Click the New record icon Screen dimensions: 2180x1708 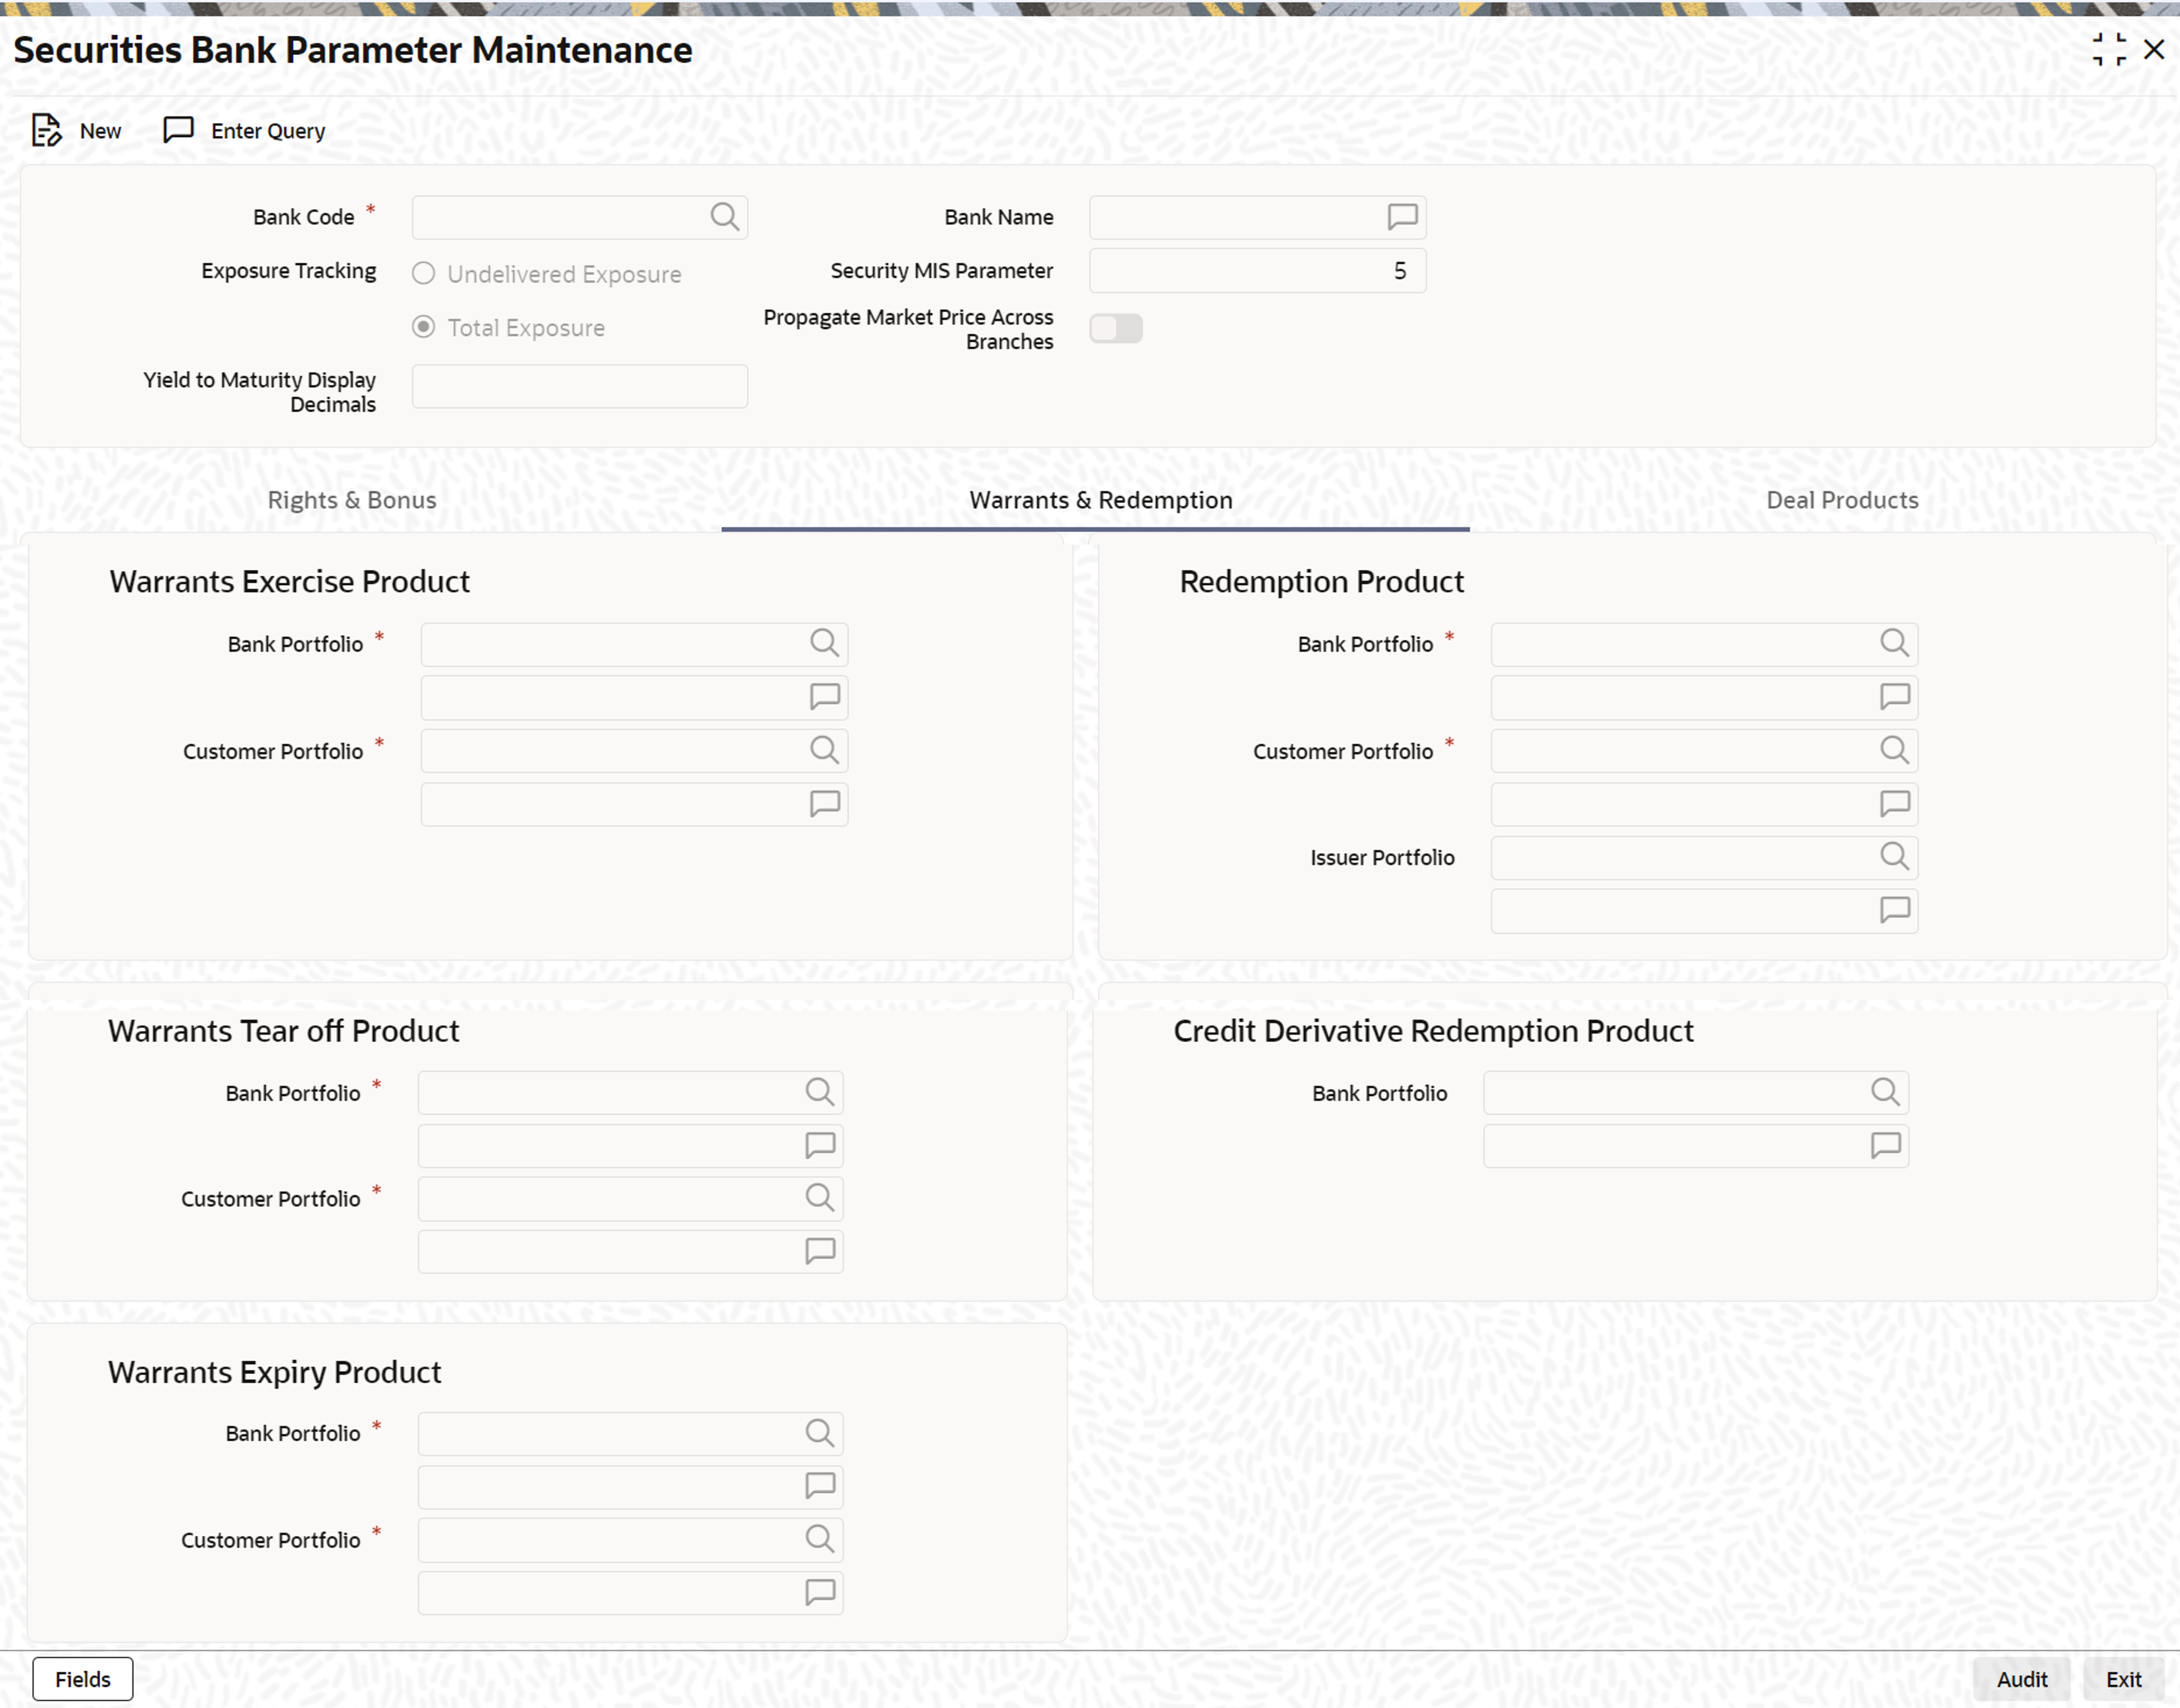coord(47,130)
